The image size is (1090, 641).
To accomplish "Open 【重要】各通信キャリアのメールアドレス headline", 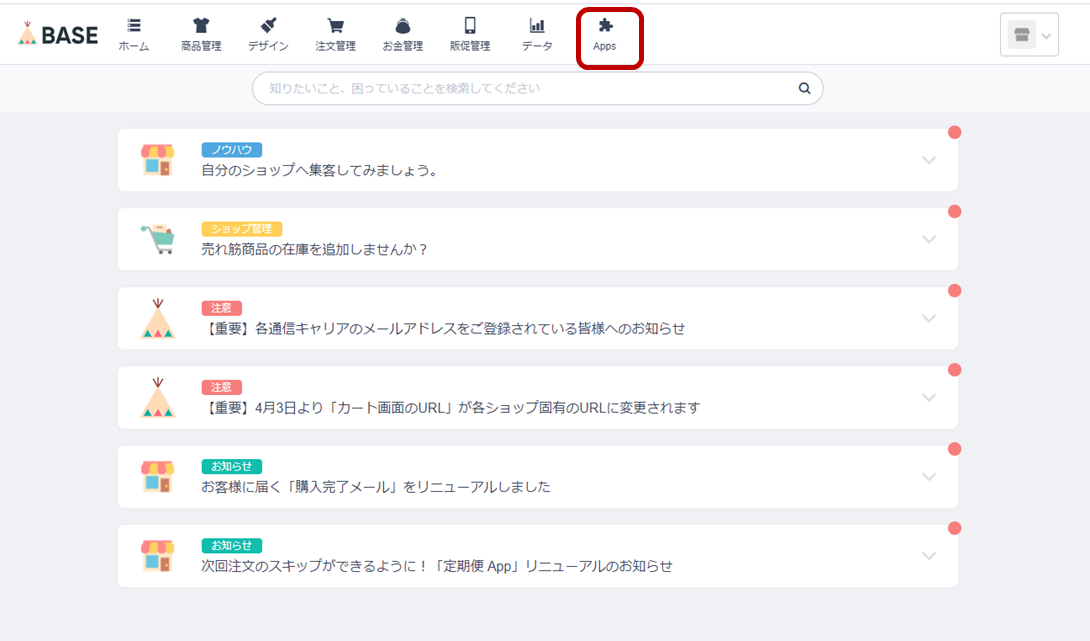I will coord(444,329).
